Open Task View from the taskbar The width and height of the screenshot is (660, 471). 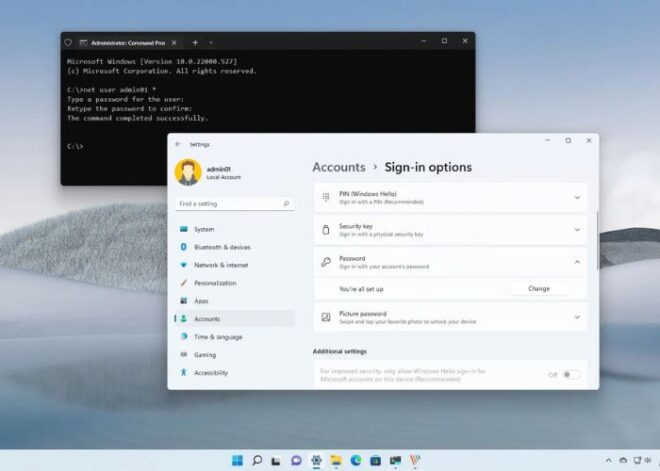click(x=276, y=460)
